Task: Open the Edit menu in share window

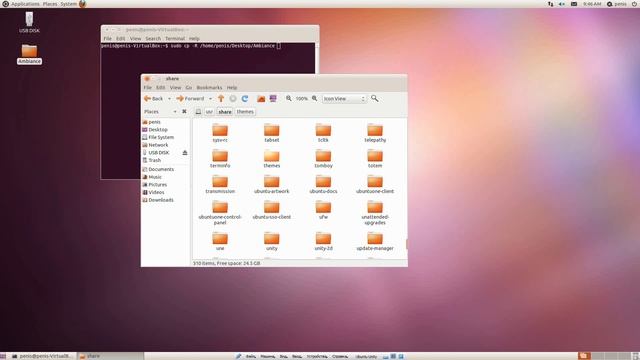Action: coord(160,88)
